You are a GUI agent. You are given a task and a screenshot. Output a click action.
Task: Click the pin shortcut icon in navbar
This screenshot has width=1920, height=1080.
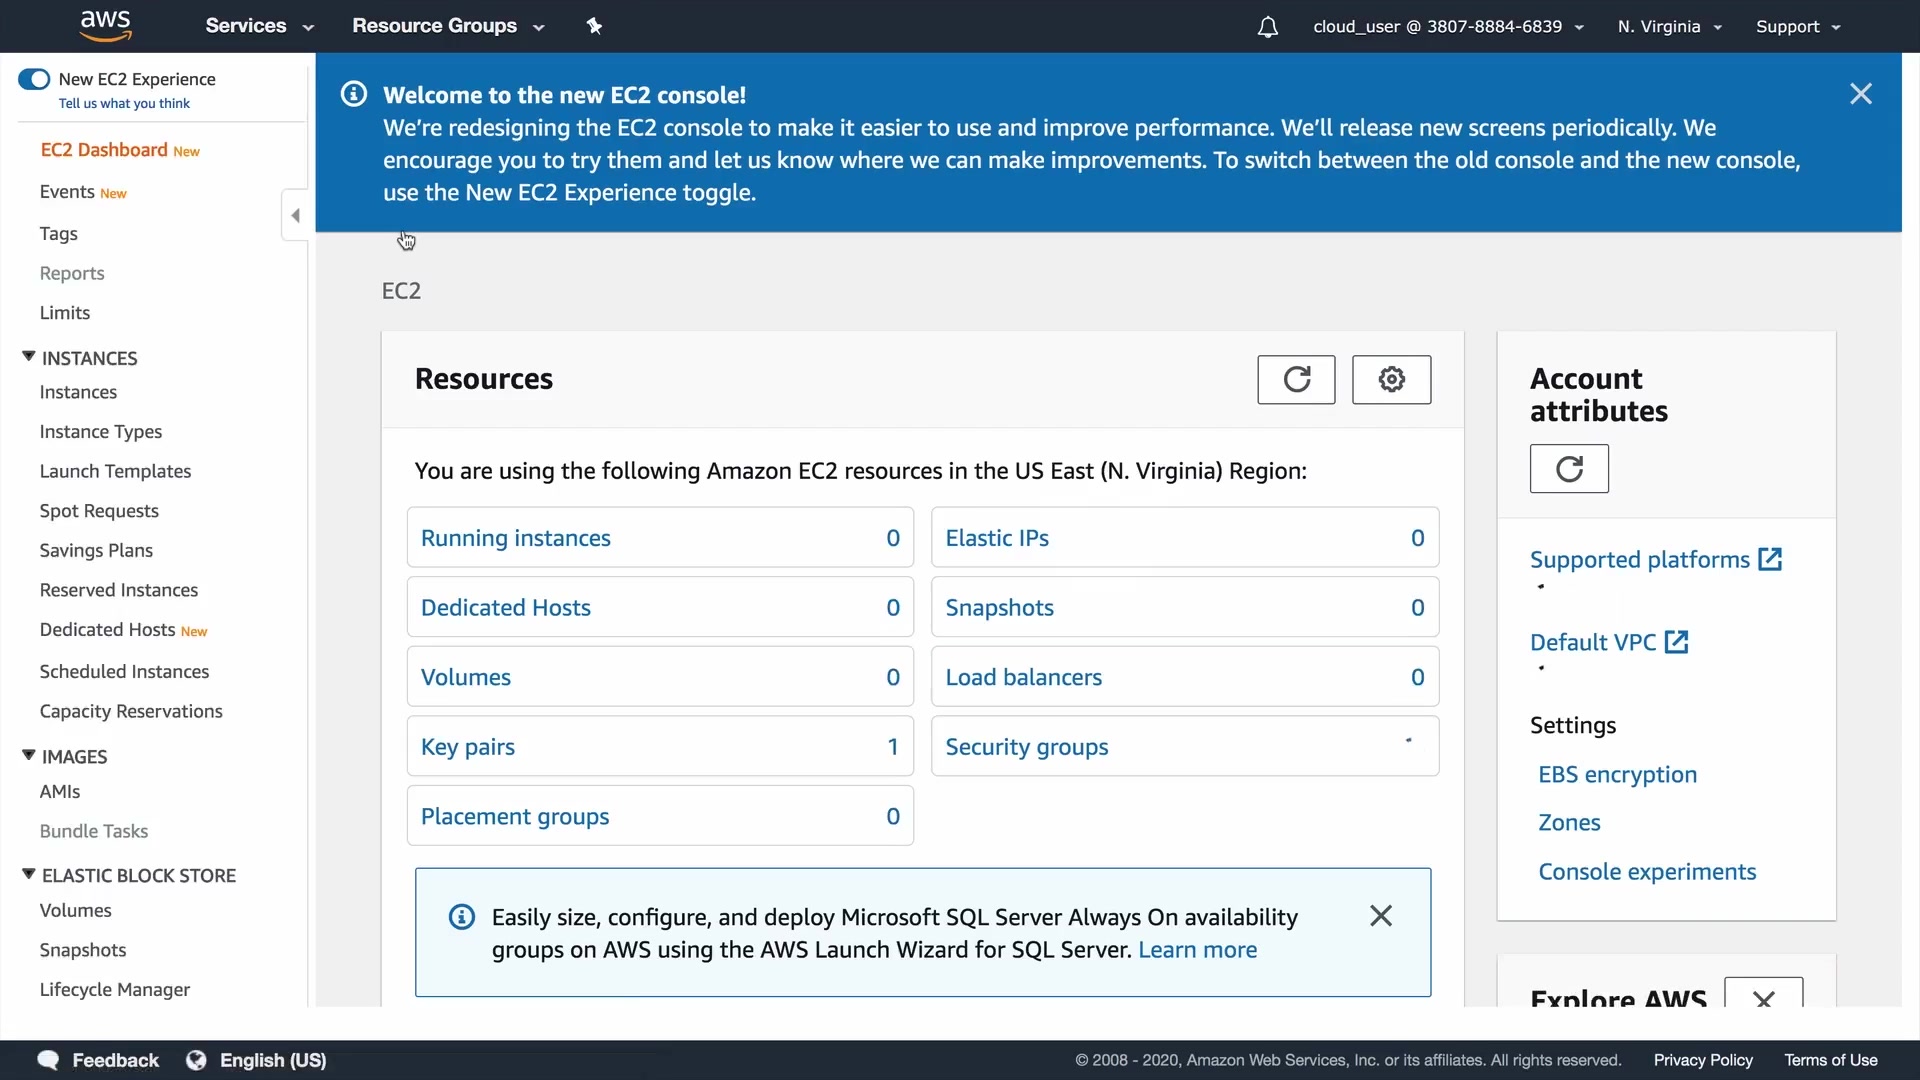point(594,26)
